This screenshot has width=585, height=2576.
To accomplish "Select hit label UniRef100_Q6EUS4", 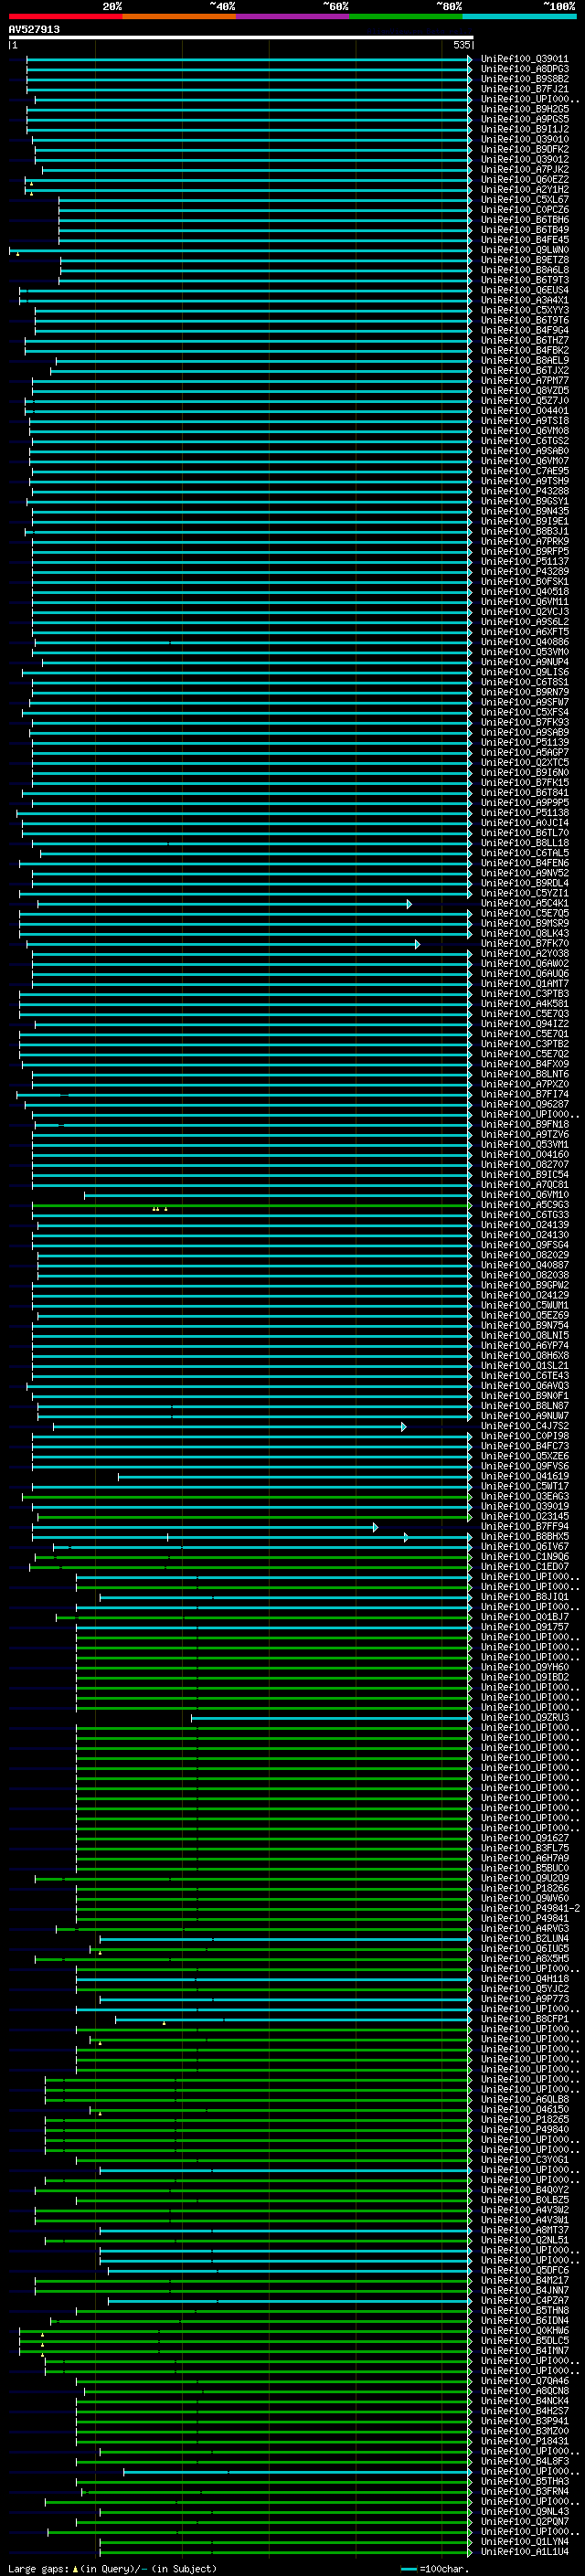I will point(525,290).
